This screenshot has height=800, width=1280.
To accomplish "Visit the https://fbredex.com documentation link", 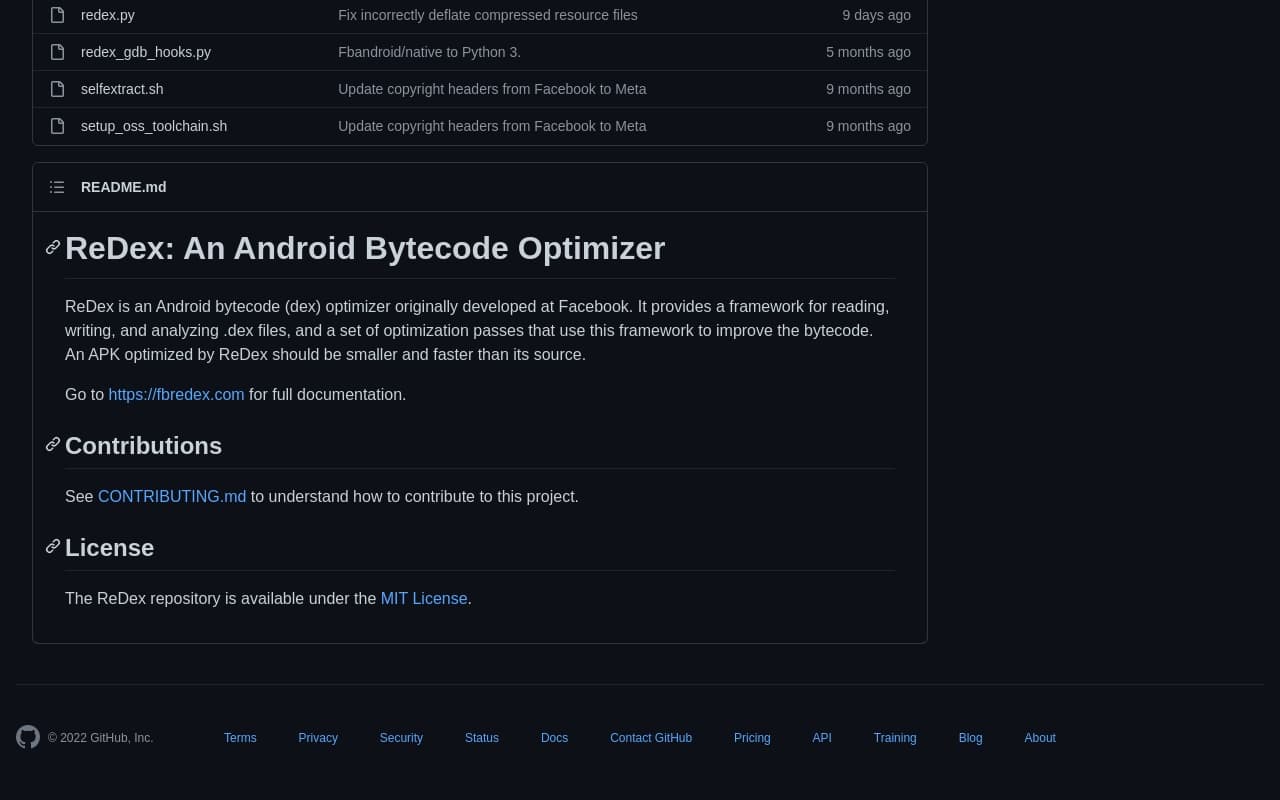I will point(176,394).
